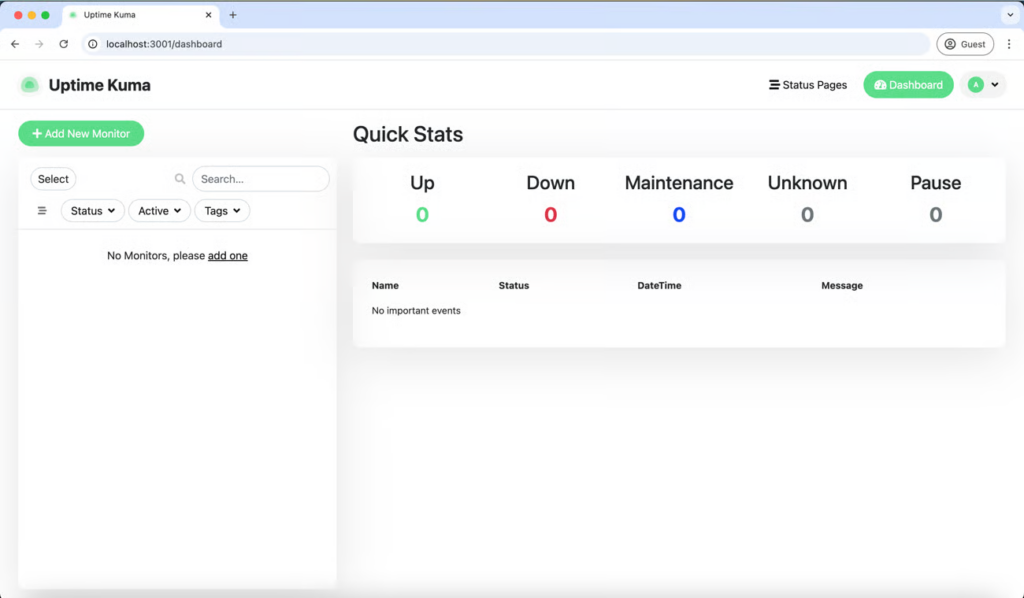The width and height of the screenshot is (1024, 598).
Task: Click Add New Monitor button
Action: point(81,133)
